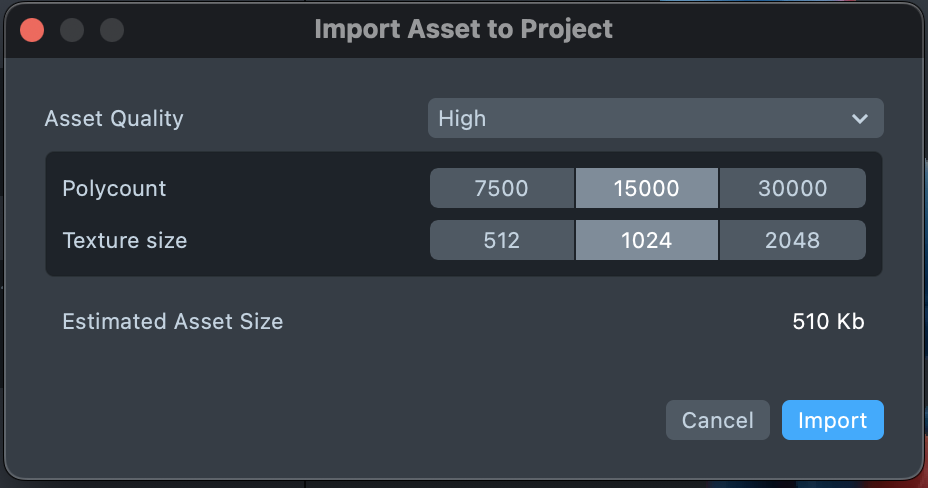Choose 2048 Texture size

pos(792,240)
